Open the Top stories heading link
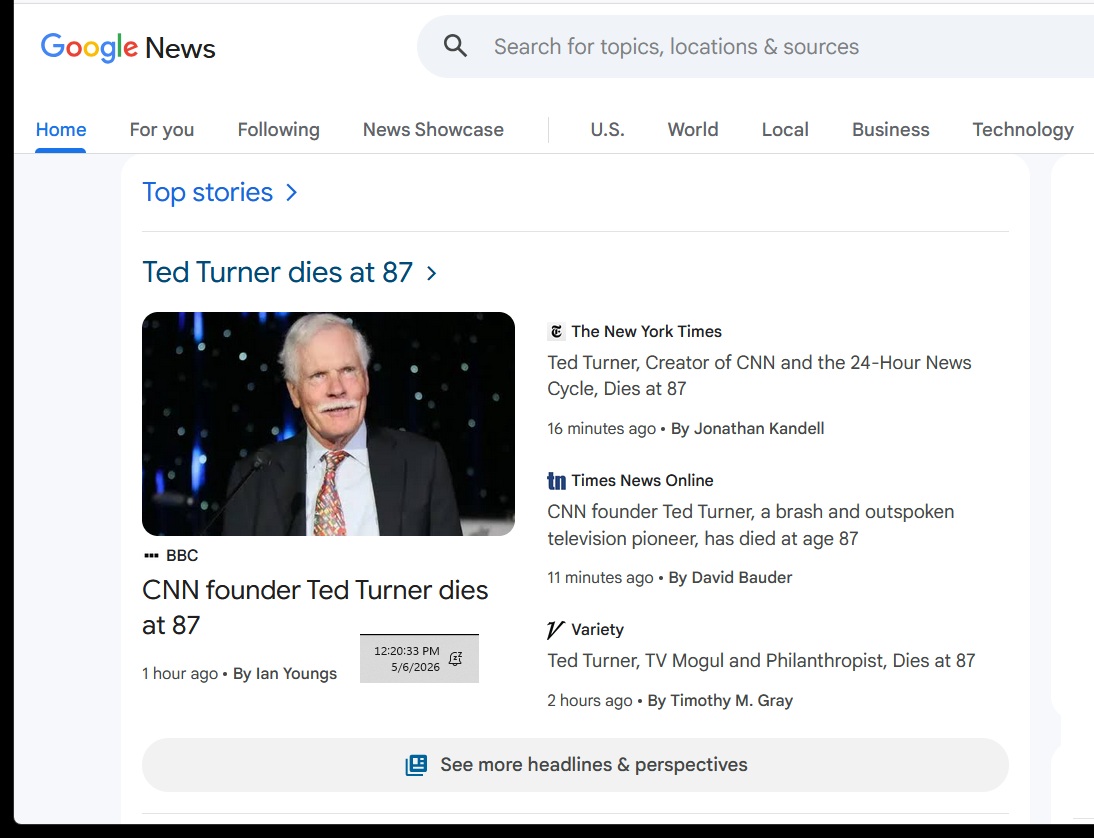The width and height of the screenshot is (1094, 838). pos(207,192)
